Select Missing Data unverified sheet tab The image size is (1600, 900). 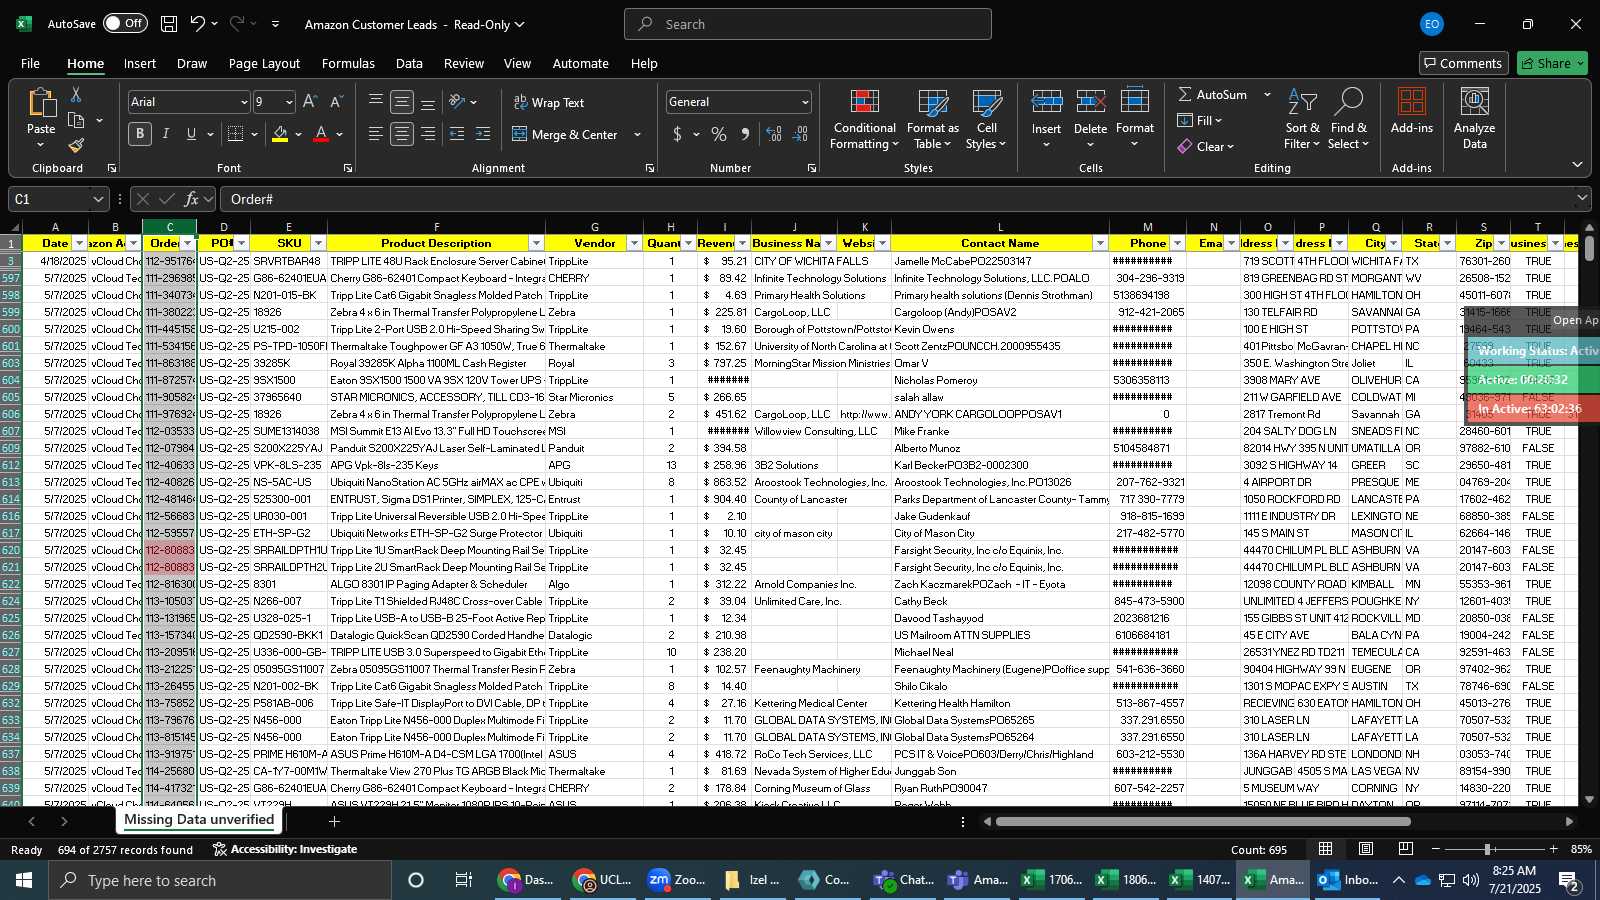(x=199, y=820)
